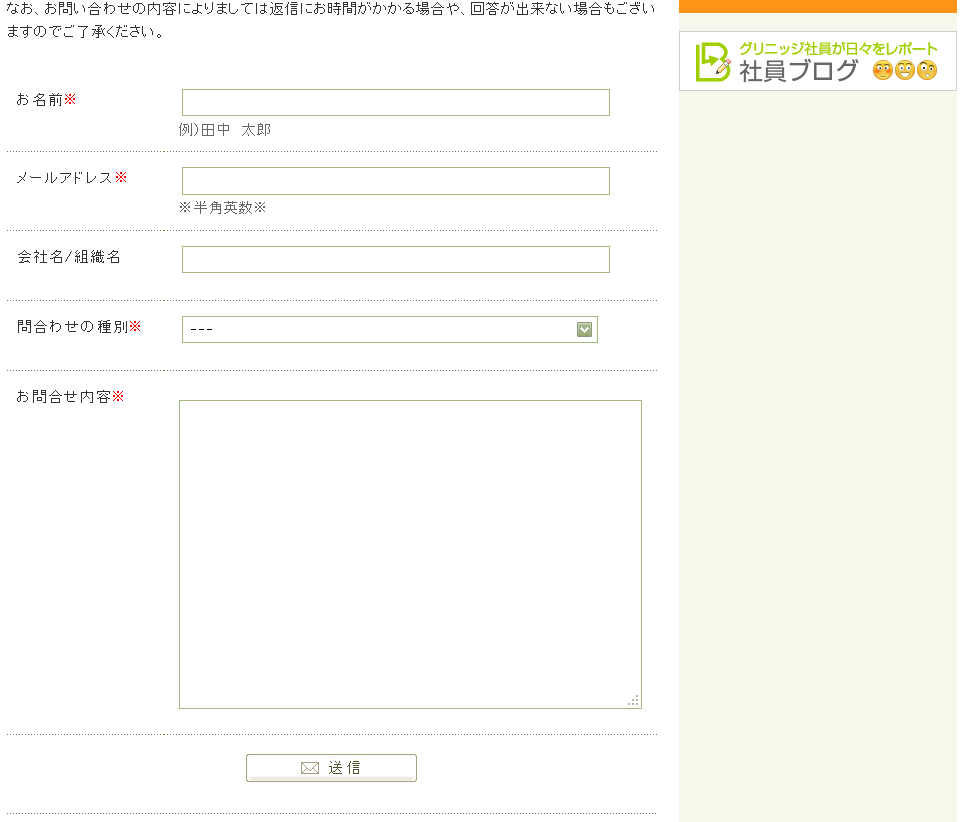The image size is (965, 822).
Task: Focus the お名前 text field
Action: [x=395, y=103]
